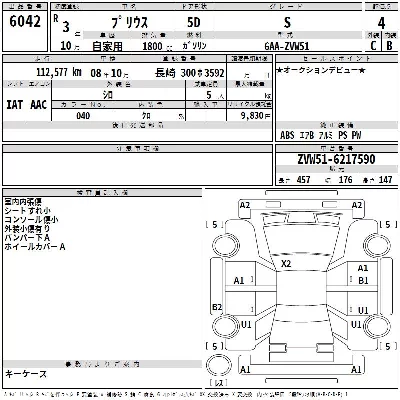Click the grade letter S

coord(287,23)
